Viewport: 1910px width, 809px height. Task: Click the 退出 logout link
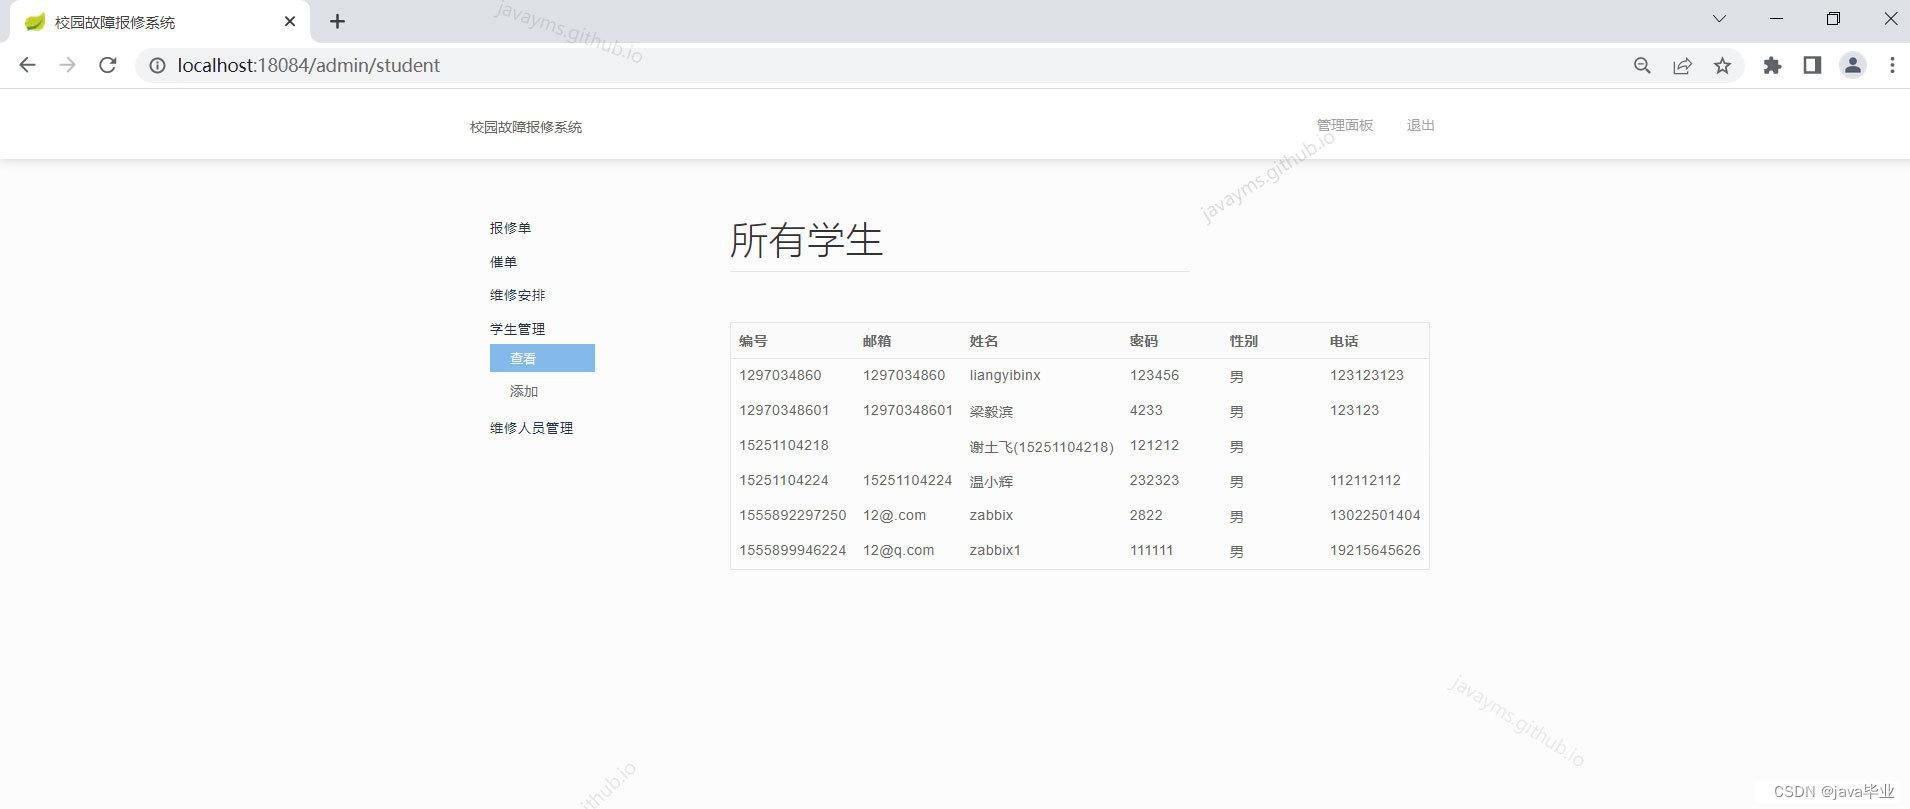1420,125
